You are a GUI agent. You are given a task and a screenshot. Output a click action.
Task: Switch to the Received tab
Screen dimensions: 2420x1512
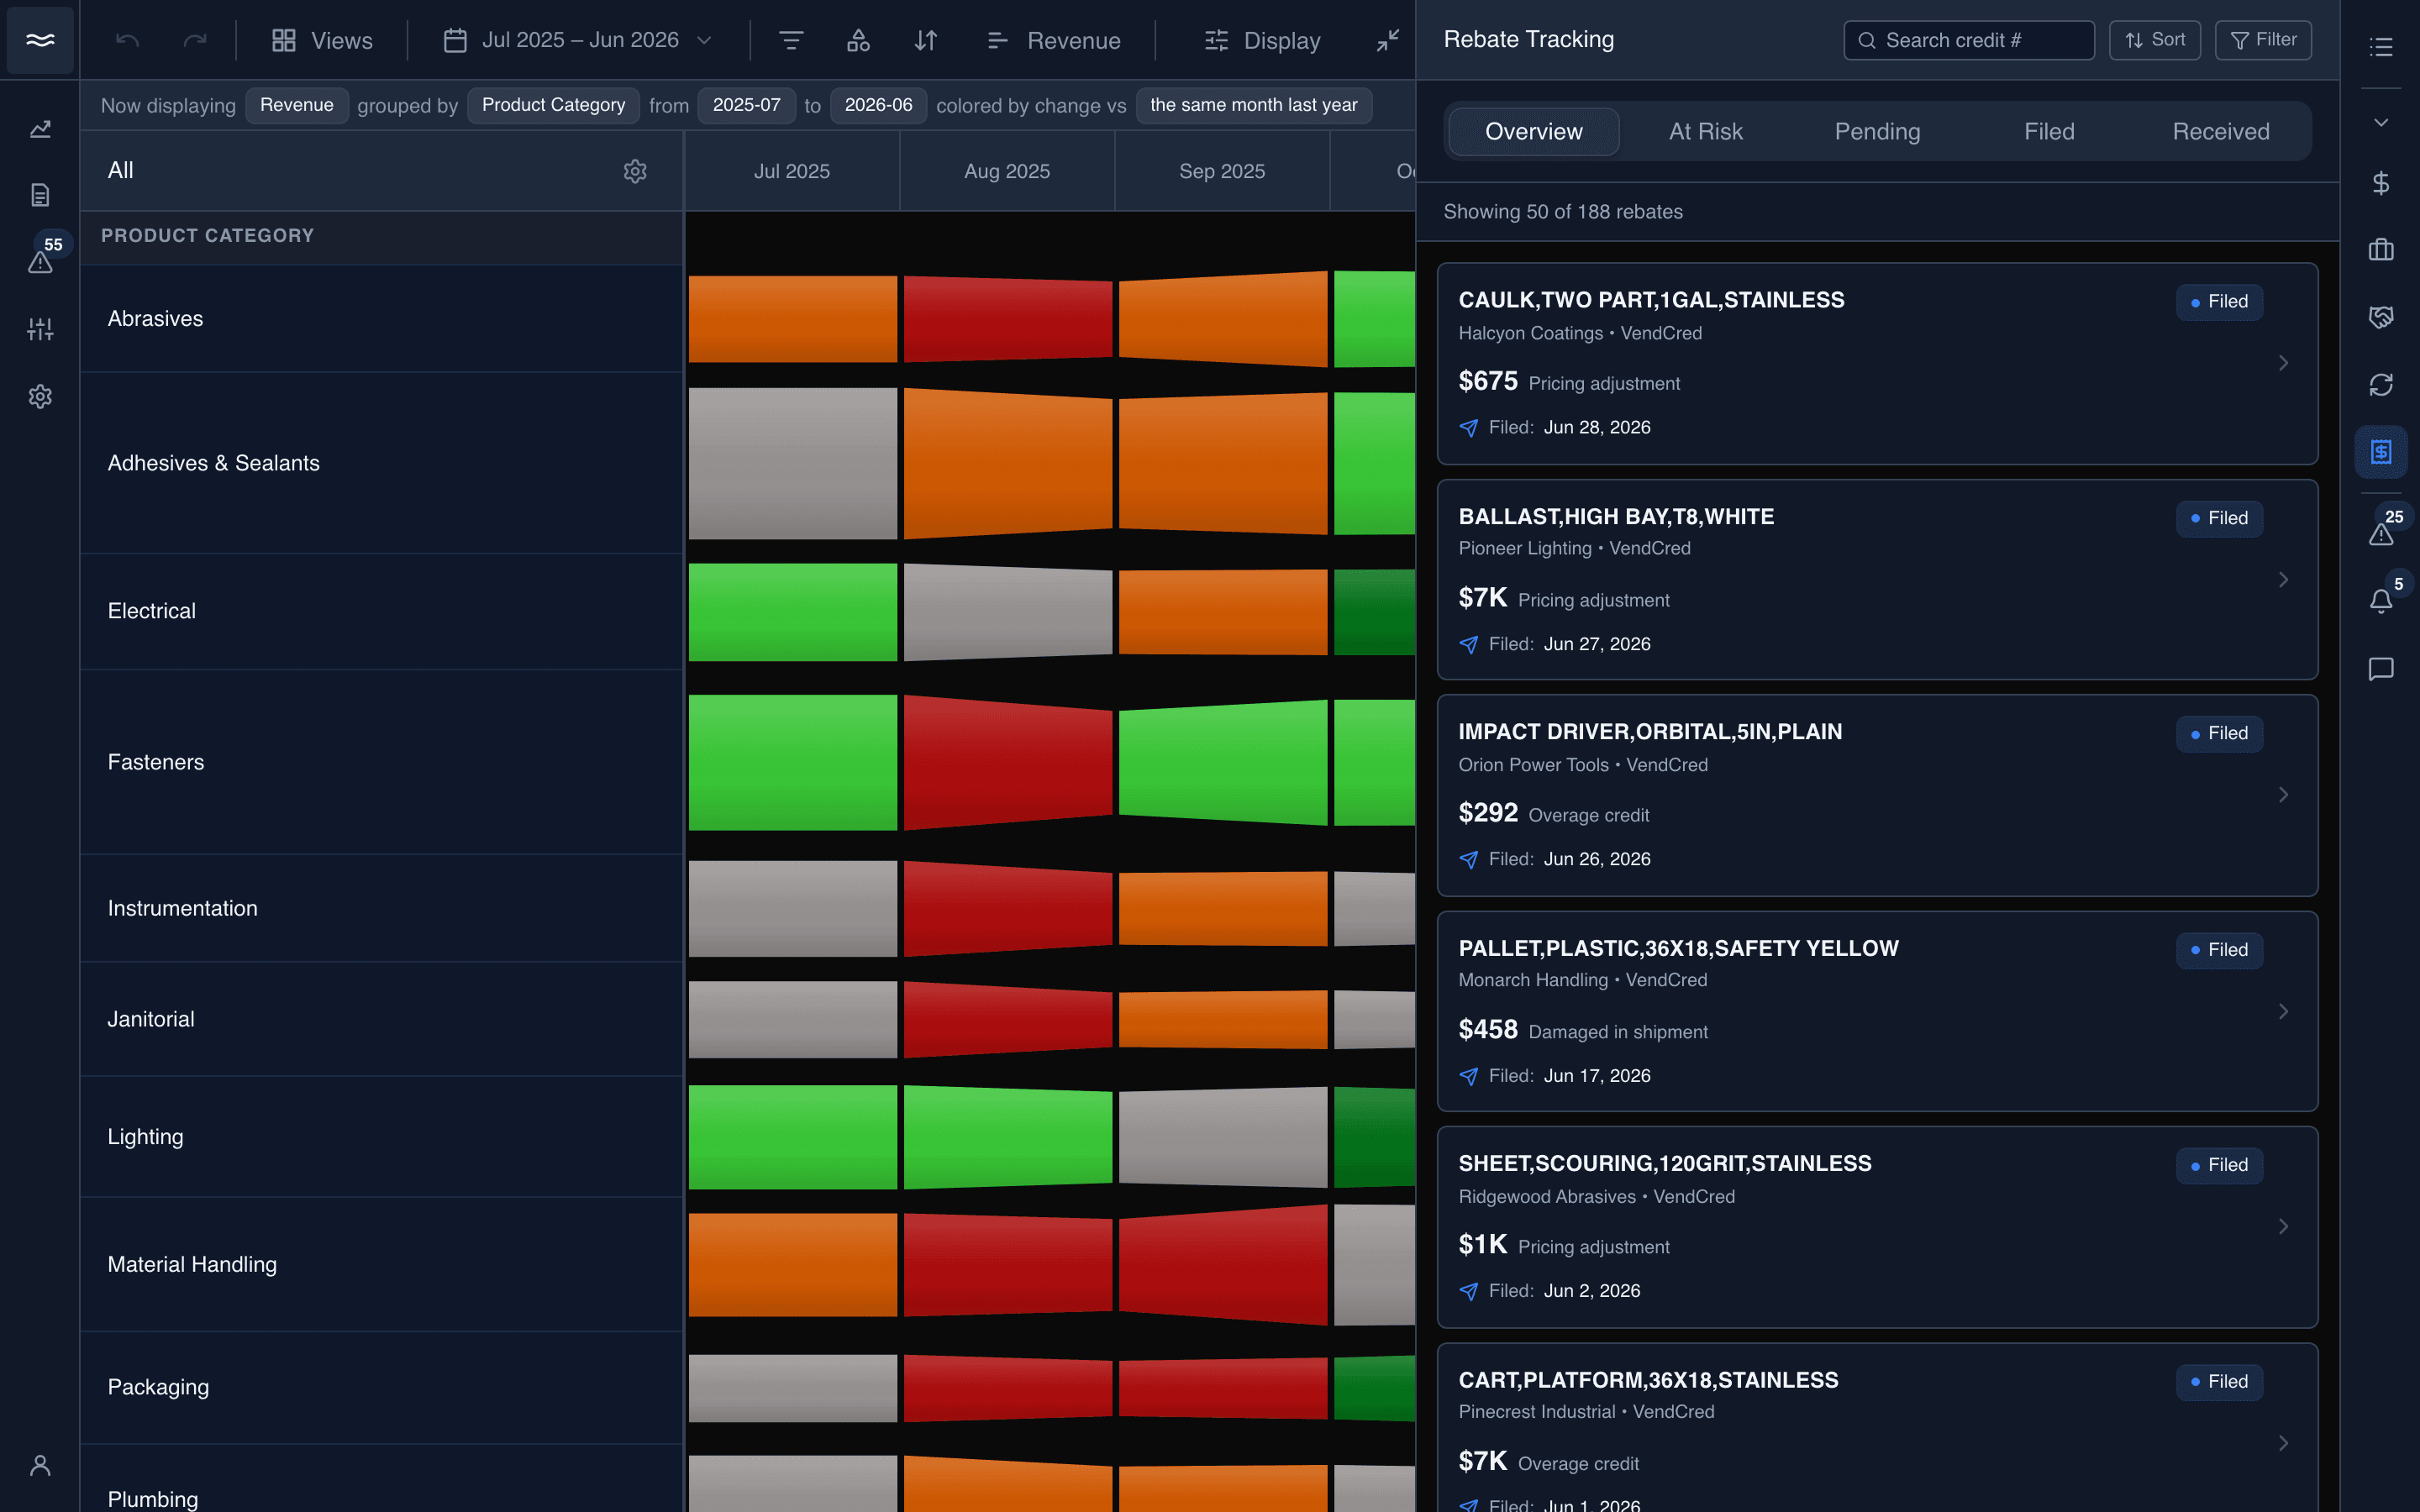click(x=2221, y=131)
